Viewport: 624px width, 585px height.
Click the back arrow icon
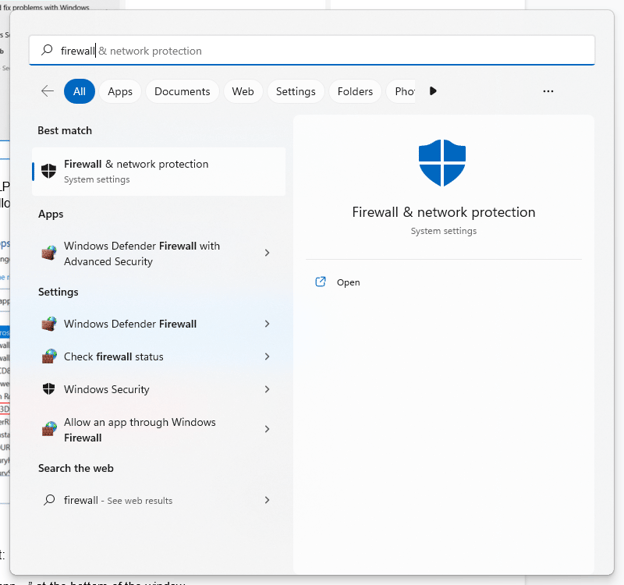tap(47, 91)
